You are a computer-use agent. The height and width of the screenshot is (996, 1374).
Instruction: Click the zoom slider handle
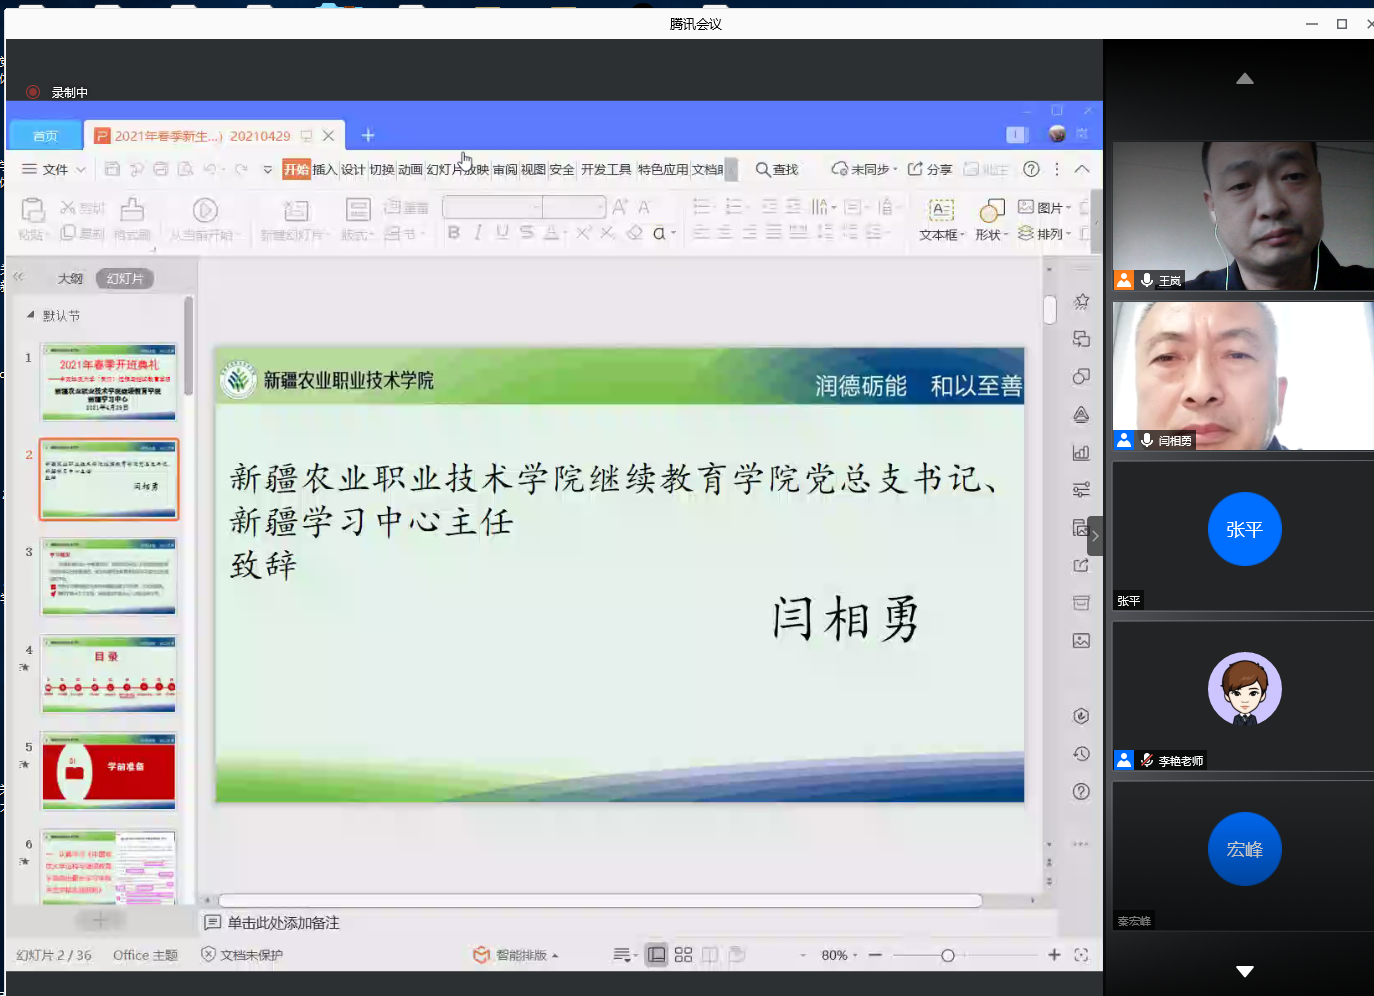pyautogui.click(x=947, y=955)
